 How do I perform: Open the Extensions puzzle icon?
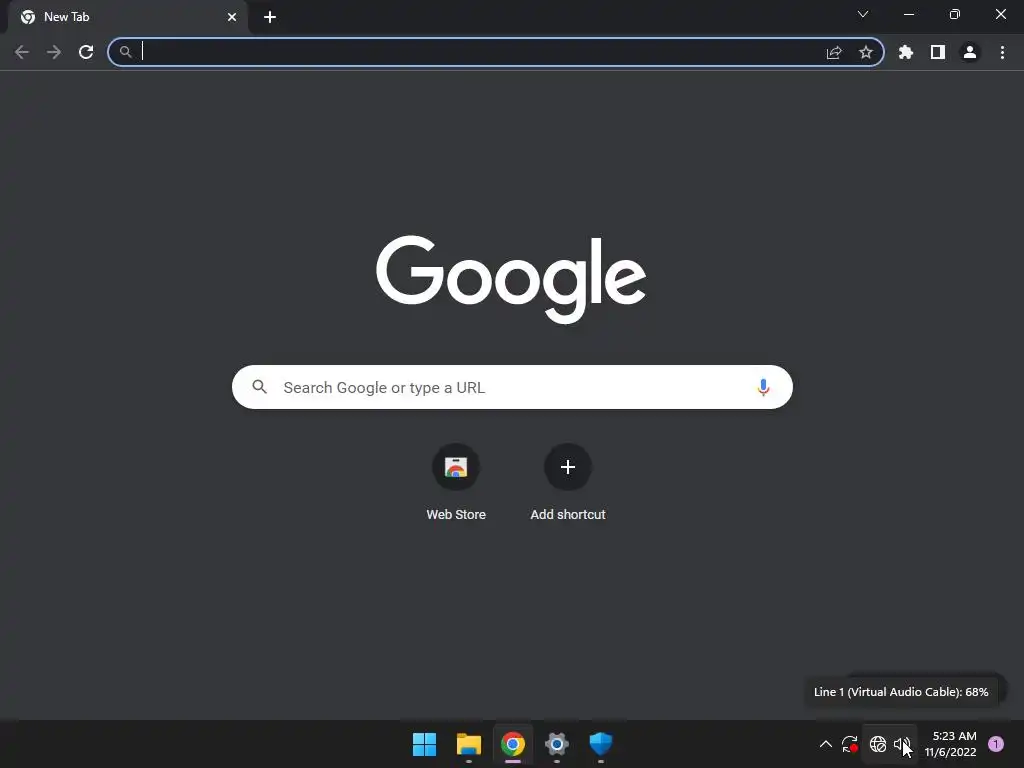pos(906,52)
